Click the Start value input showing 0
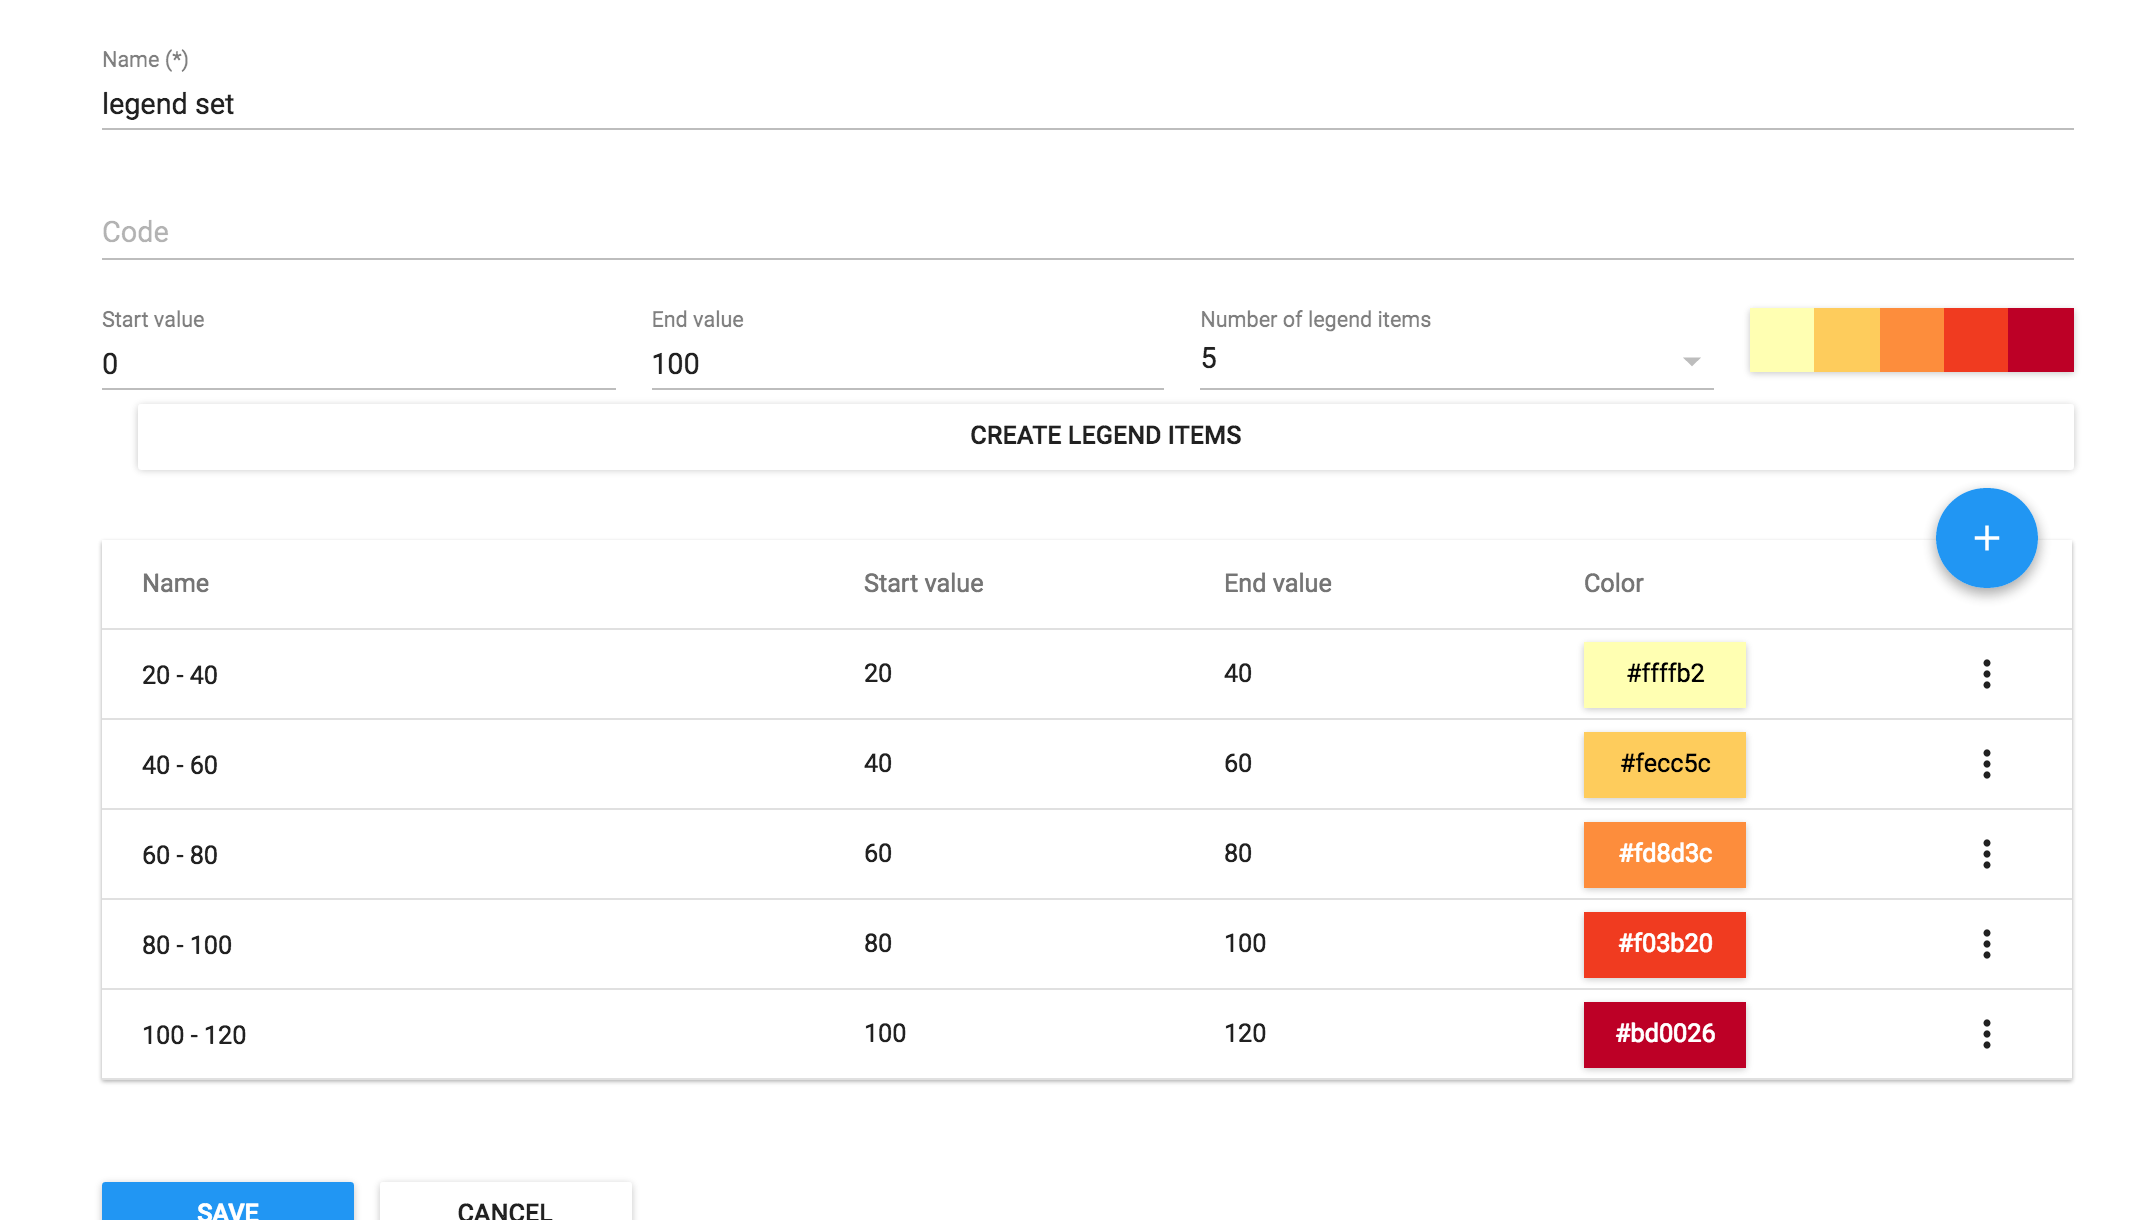2154x1220 pixels. click(358, 364)
